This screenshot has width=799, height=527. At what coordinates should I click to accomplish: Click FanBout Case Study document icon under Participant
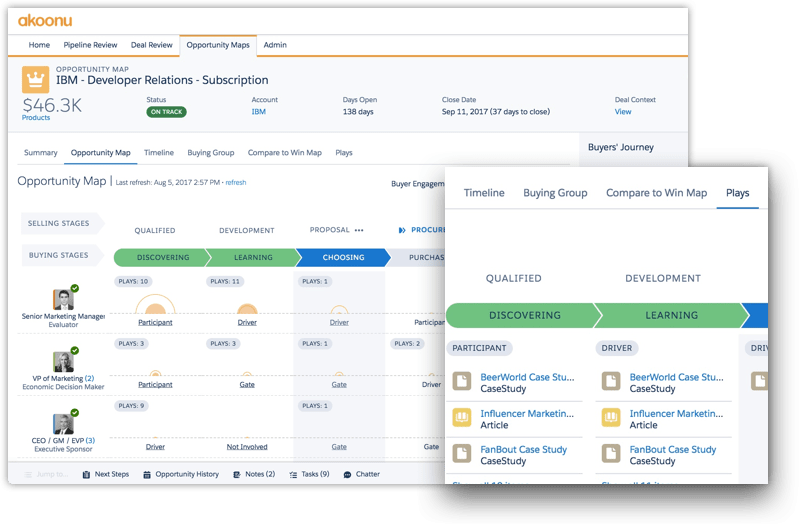coord(462,453)
